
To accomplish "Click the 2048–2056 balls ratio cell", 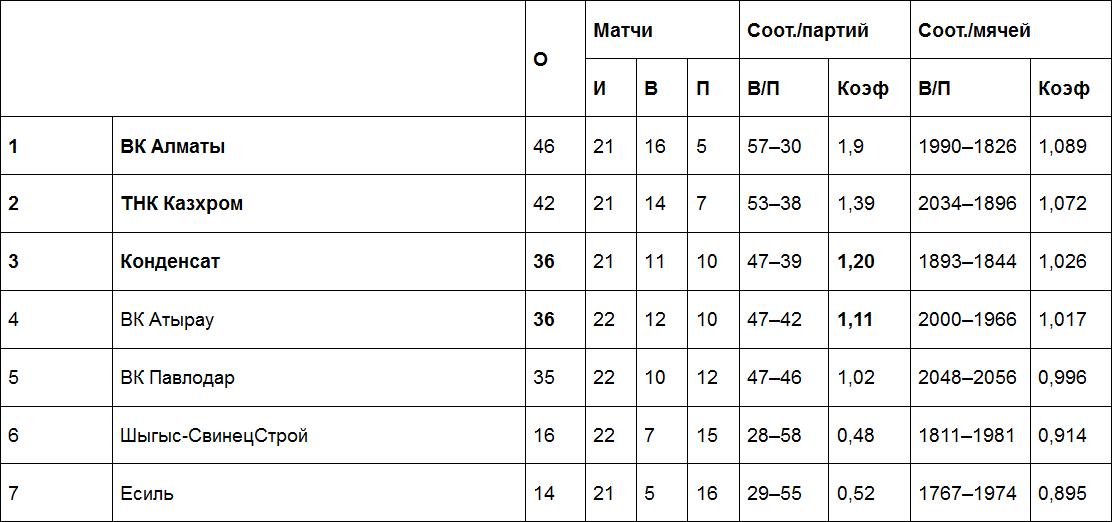I will click(967, 378).
